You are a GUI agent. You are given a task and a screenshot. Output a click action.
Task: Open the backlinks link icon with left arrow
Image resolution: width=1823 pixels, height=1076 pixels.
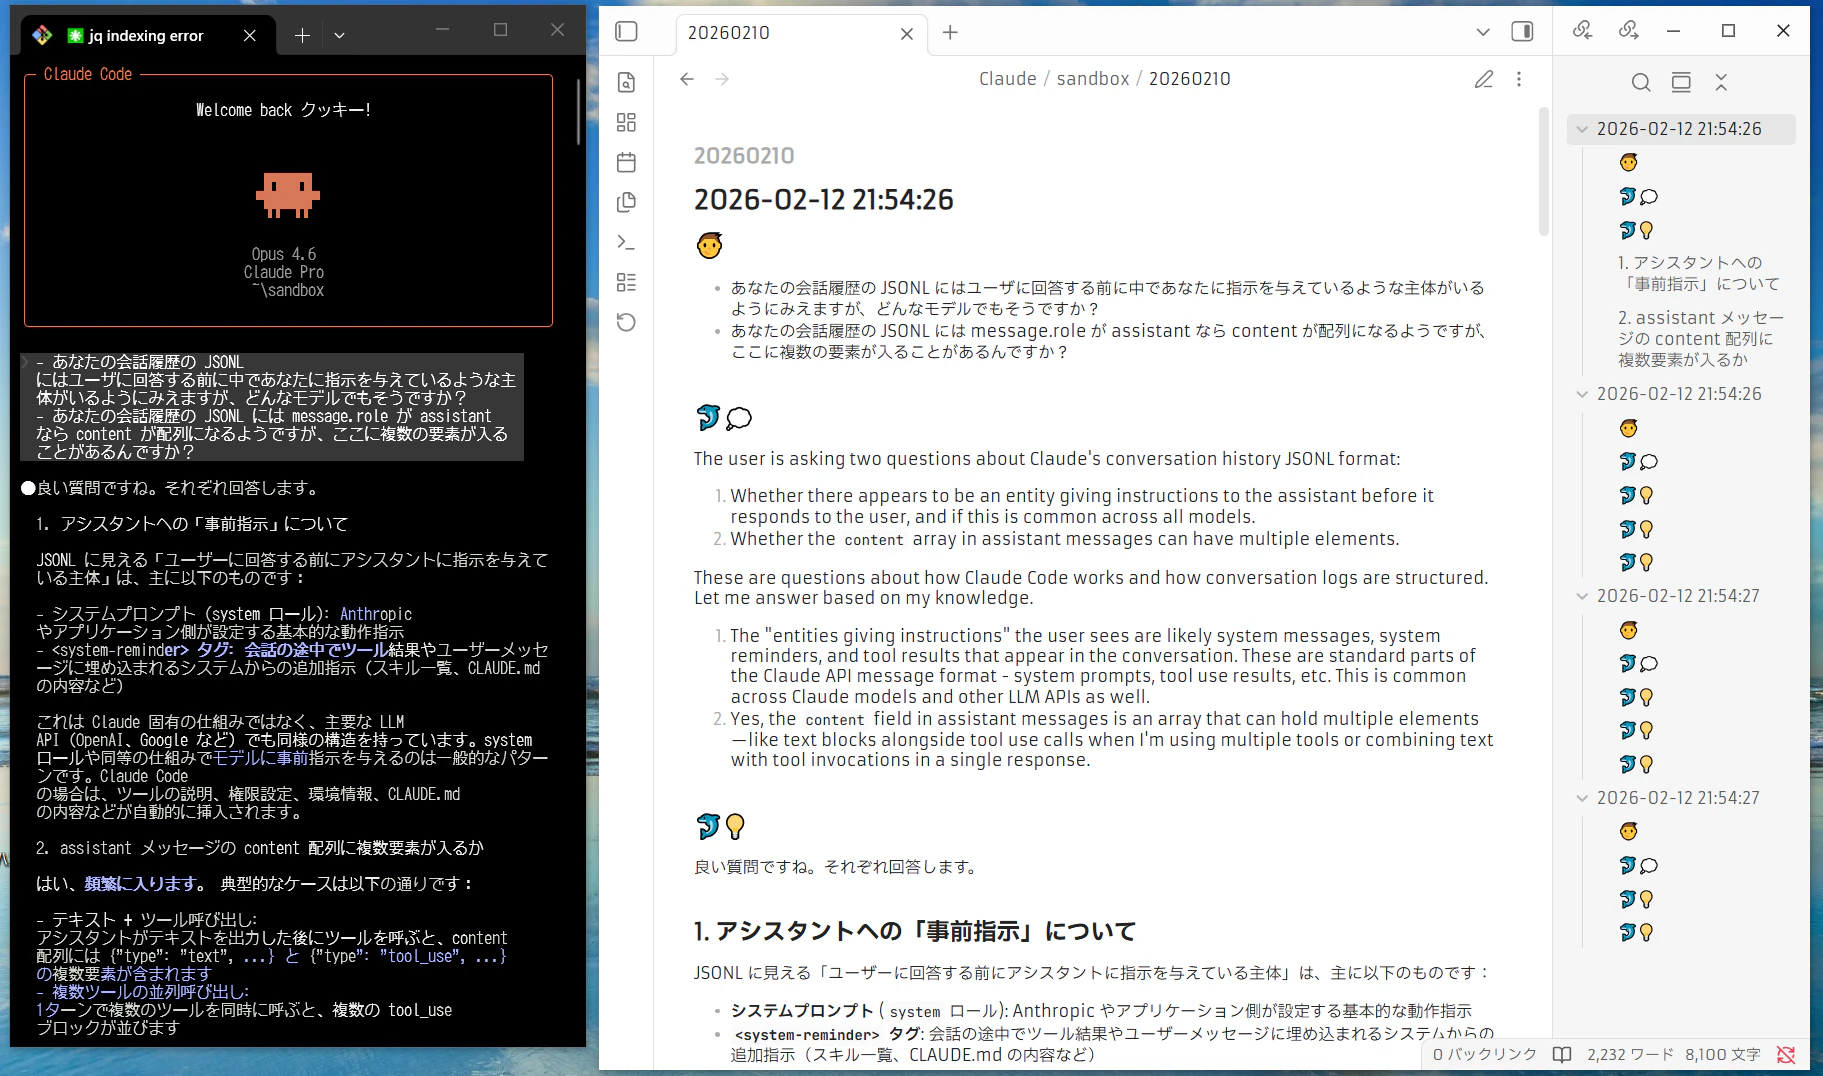click(1582, 31)
